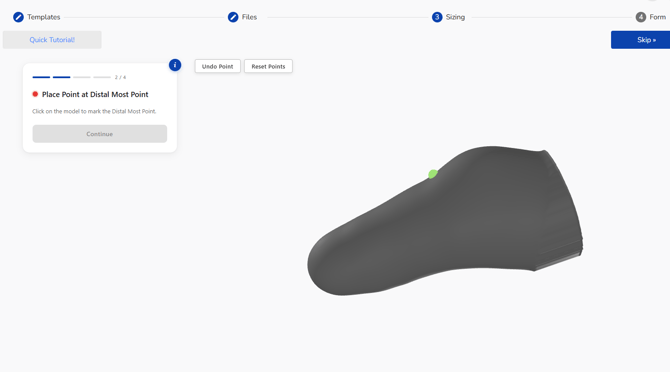
Task: Click the green marker point on model
Action: point(432,174)
